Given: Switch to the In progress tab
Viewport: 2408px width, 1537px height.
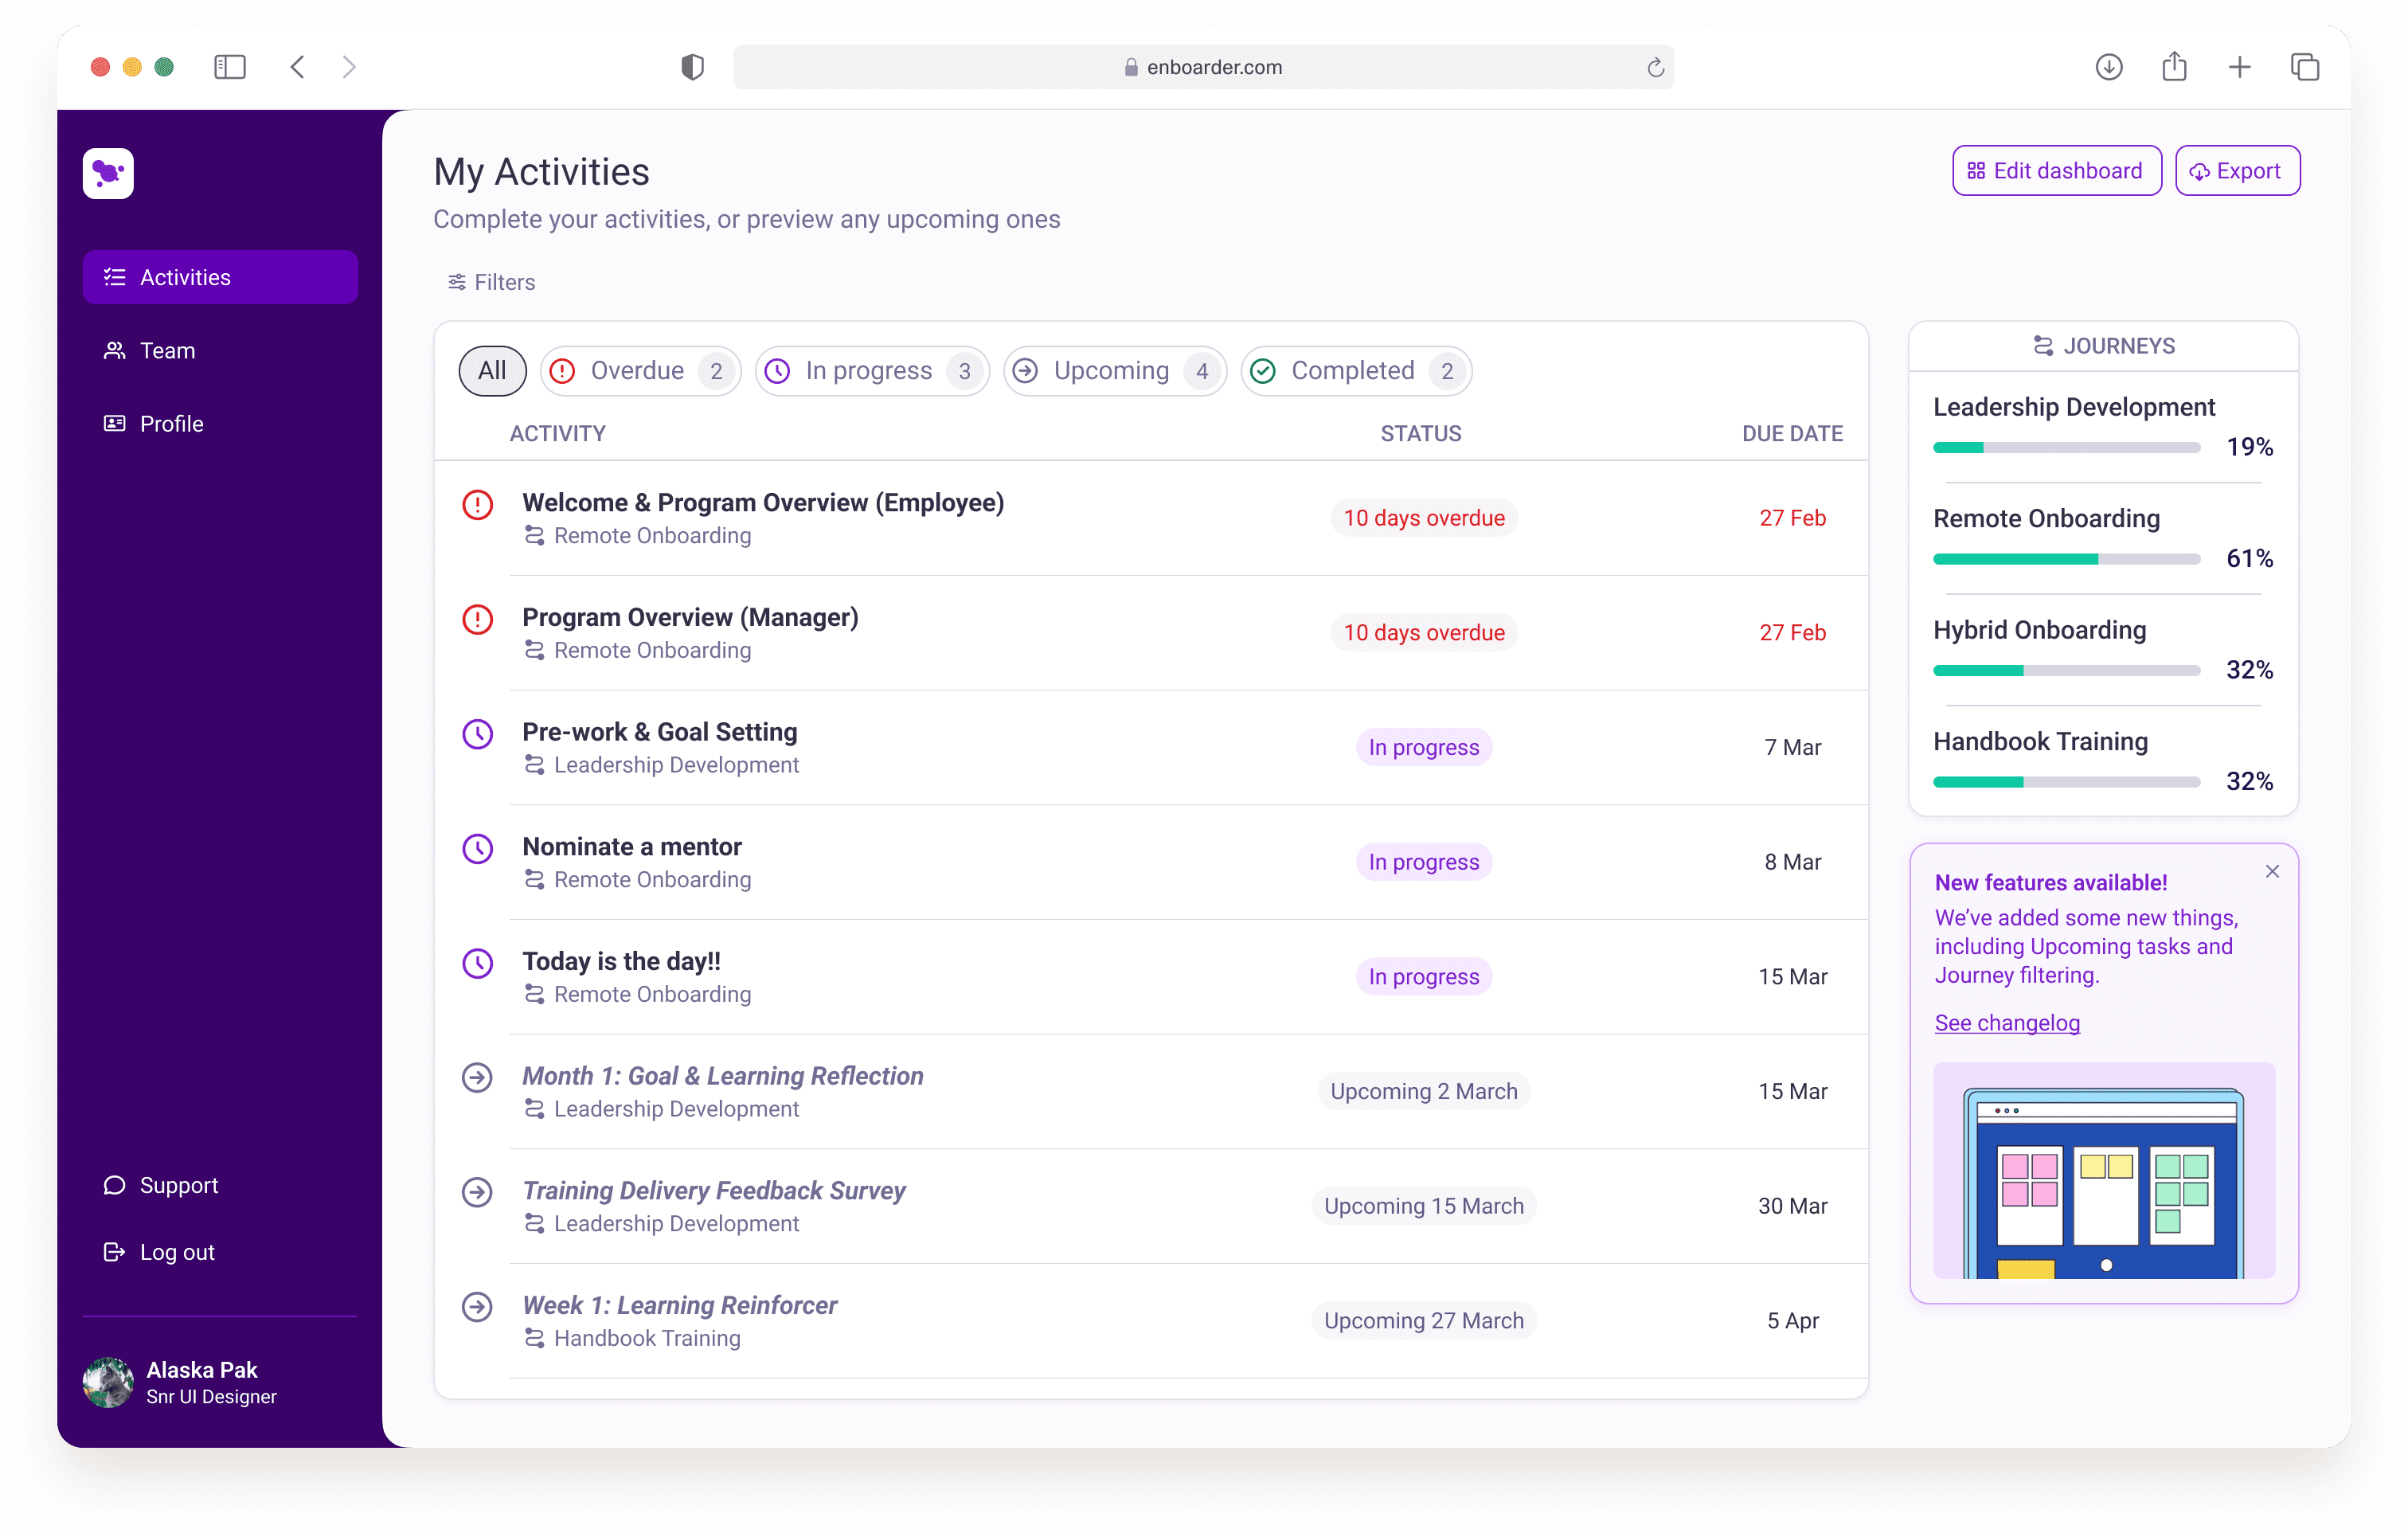Looking at the screenshot, I should pyautogui.click(x=871, y=371).
